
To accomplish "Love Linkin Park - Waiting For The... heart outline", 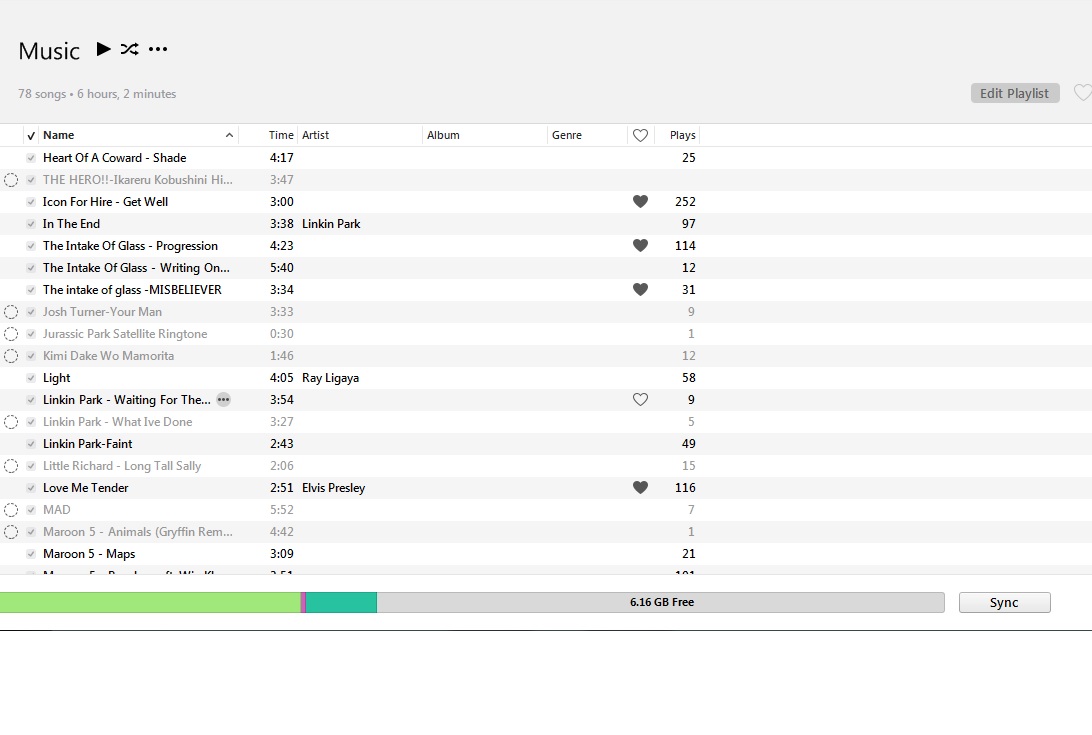I will point(640,399).
